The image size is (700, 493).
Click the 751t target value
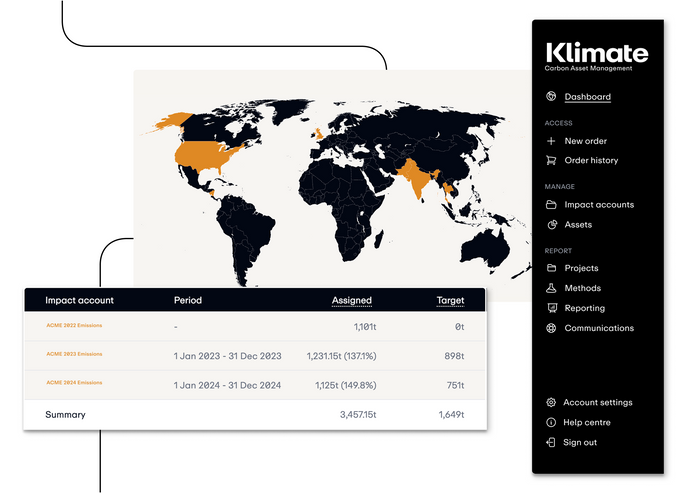pos(455,385)
